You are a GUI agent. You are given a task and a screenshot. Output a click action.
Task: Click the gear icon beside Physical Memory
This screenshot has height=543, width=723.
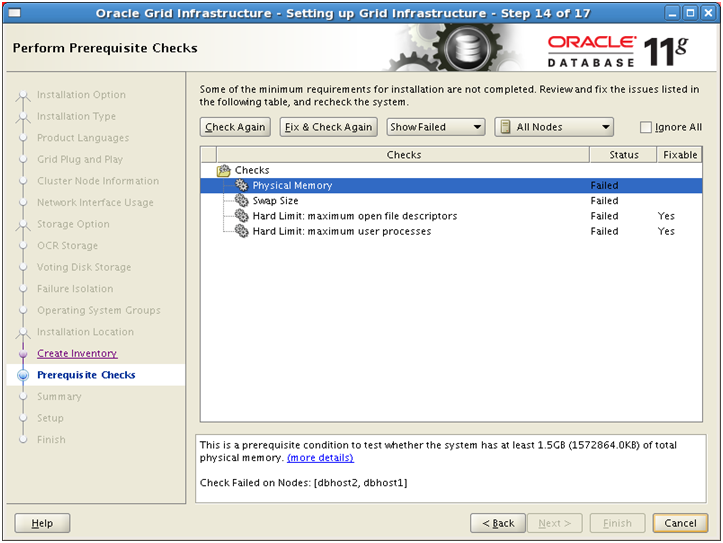pos(242,185)
